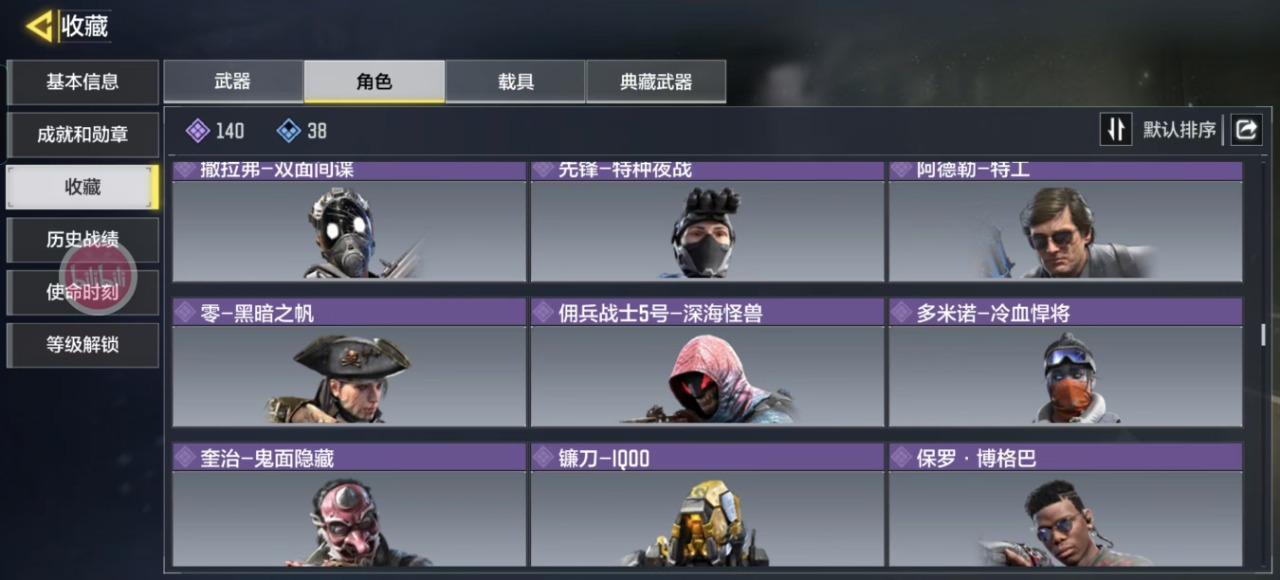Click the purple rarity icon beside 零-黑暗之帆

point(185,313)
